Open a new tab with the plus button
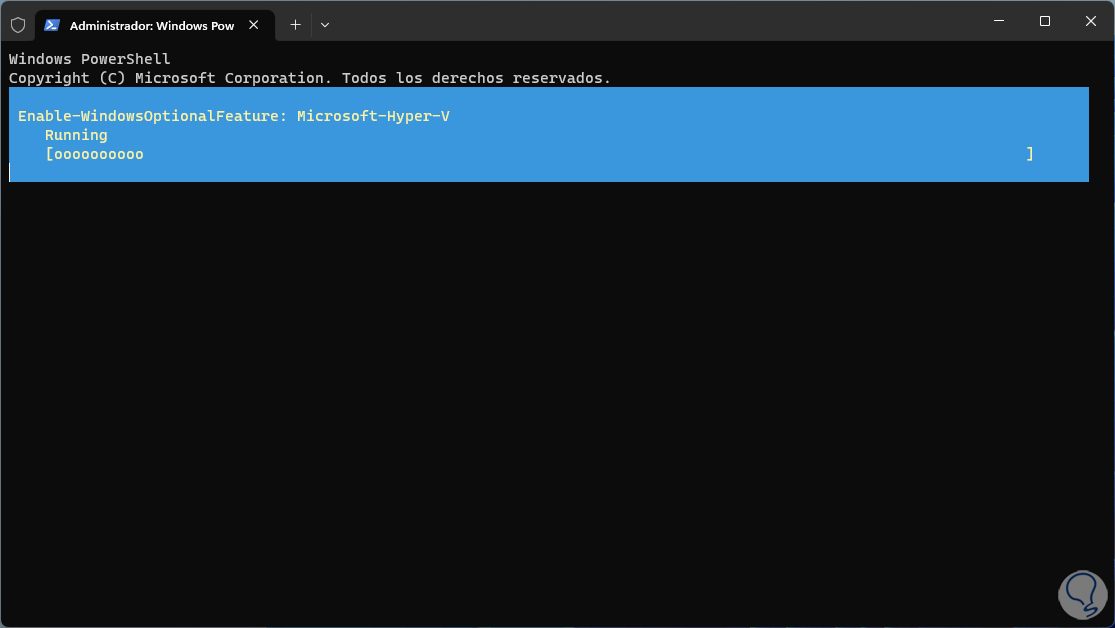This screenshot has height=628, width=1115. point(295,25)
